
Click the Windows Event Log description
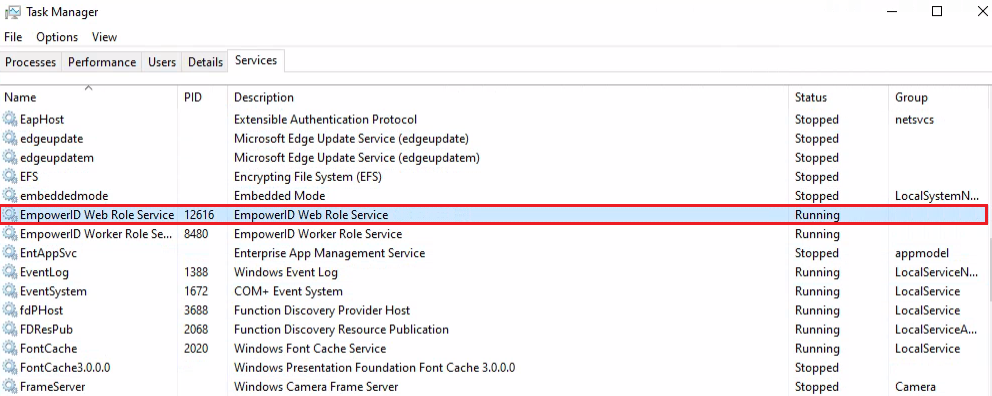click(286, 273)
